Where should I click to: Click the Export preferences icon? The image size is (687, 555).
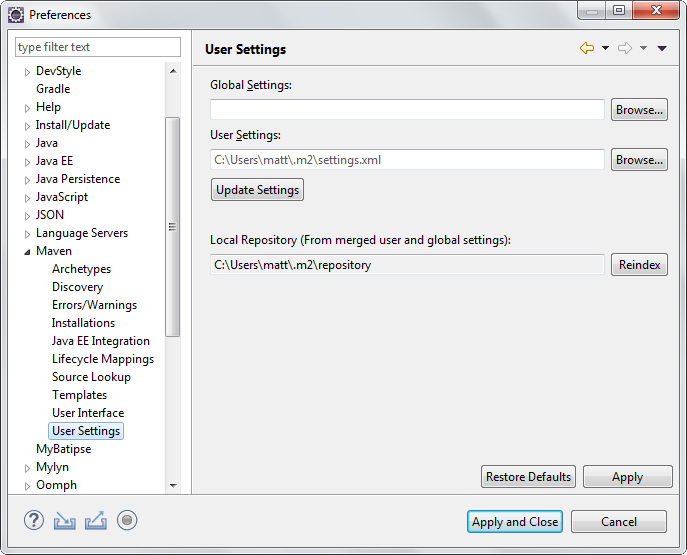pyautogui.click(x=95, y=521)
